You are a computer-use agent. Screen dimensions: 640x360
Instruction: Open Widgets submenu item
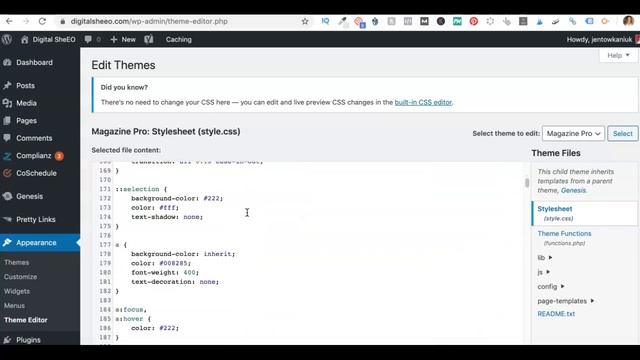(17, 291)
